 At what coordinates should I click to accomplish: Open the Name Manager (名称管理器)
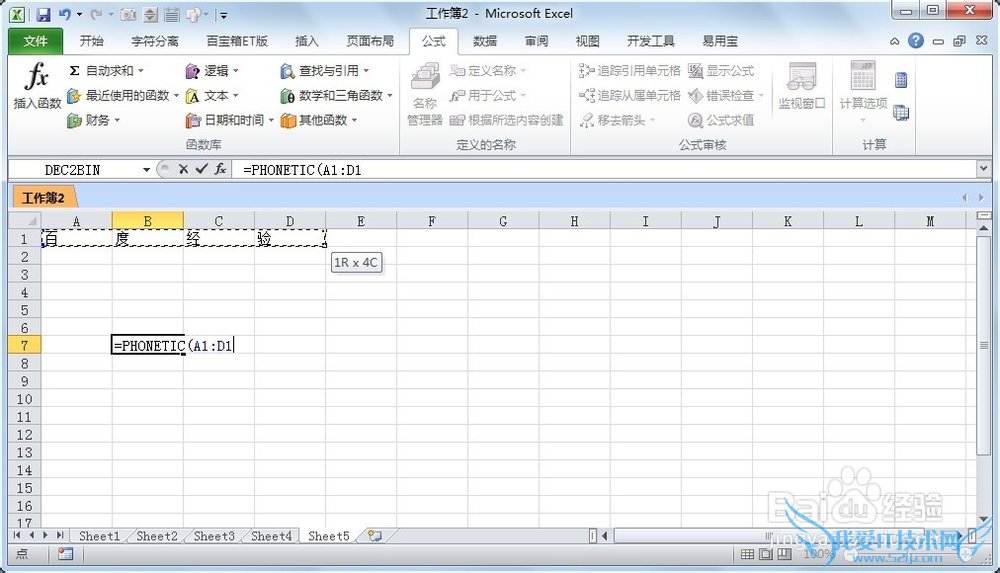point(425,94)
